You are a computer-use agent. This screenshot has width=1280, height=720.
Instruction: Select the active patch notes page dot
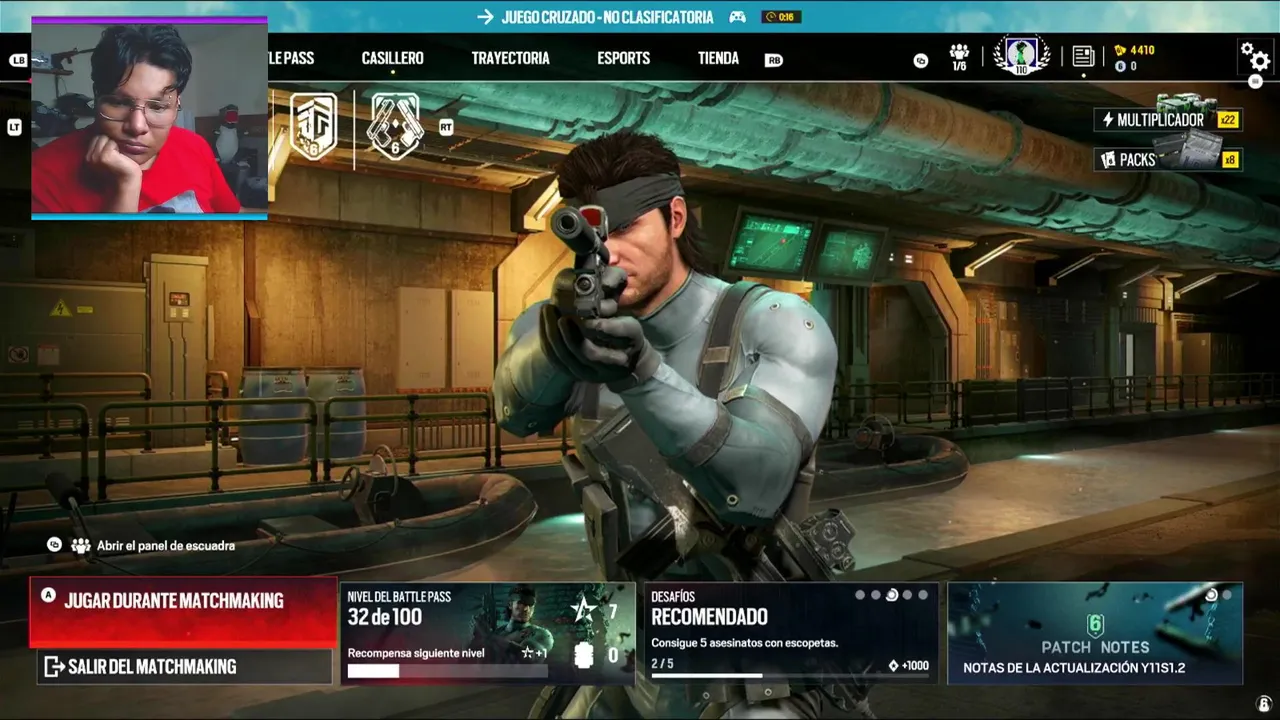[x=1212, y=595]
